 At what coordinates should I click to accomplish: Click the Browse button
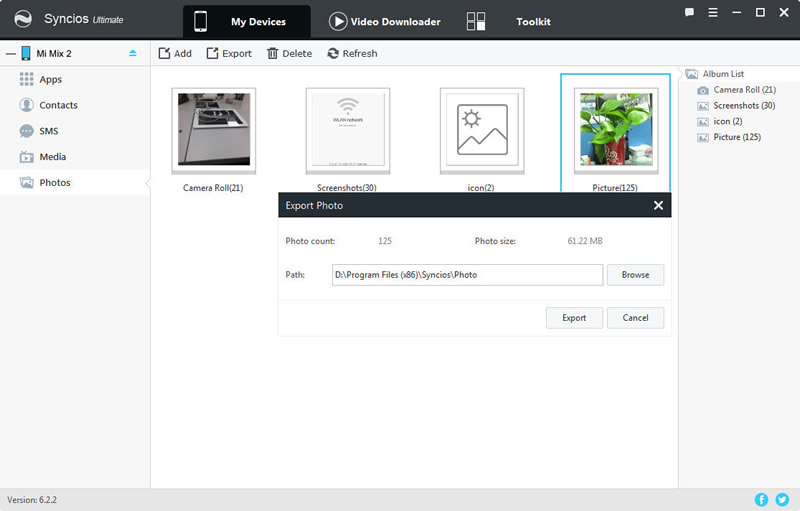point(635,275)
